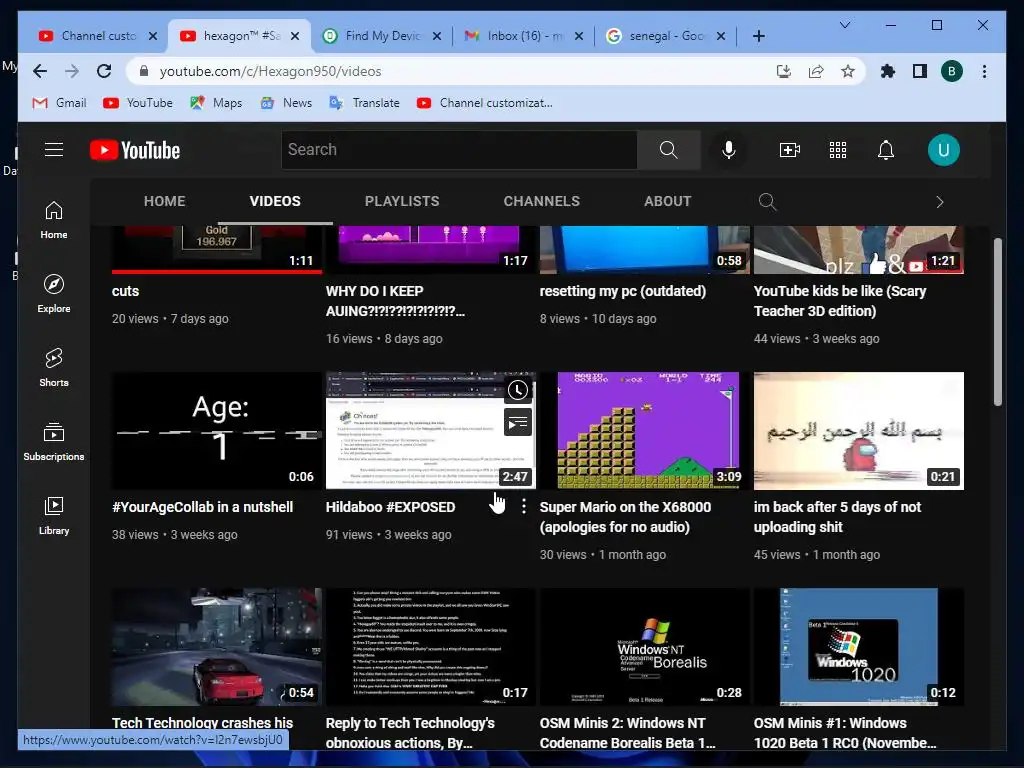Image resolution: width=1024 pixels, height=768 pixels.
Task: Click the page vertical scrollbar
Action: 997,321
